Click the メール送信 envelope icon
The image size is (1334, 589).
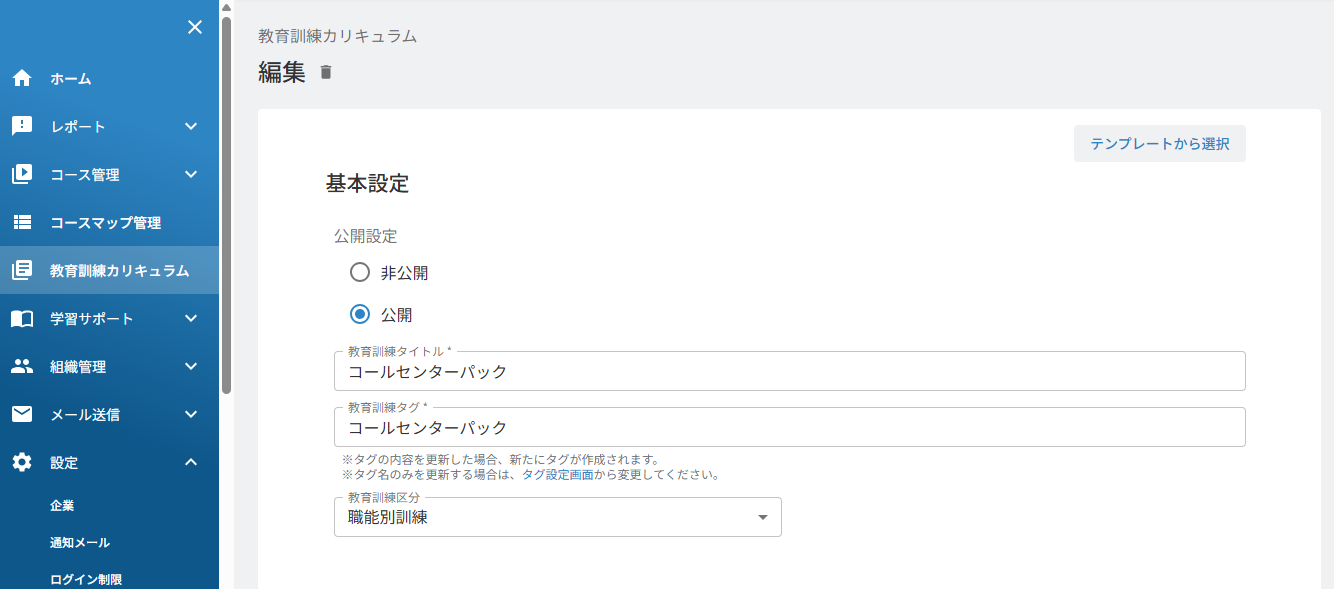22,414
